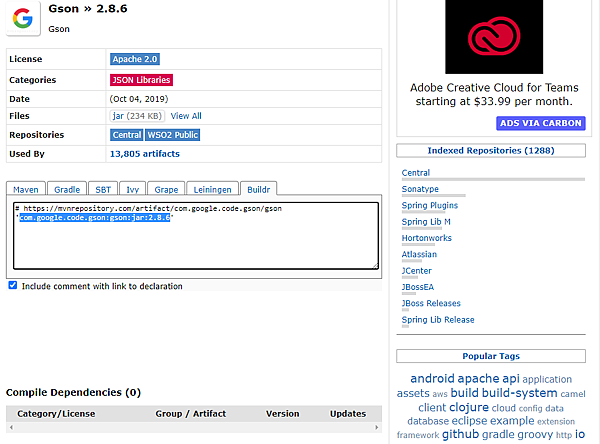600x444 pixels.
Task: Click the Google Gson logo icon
Action: click(23, 18)
